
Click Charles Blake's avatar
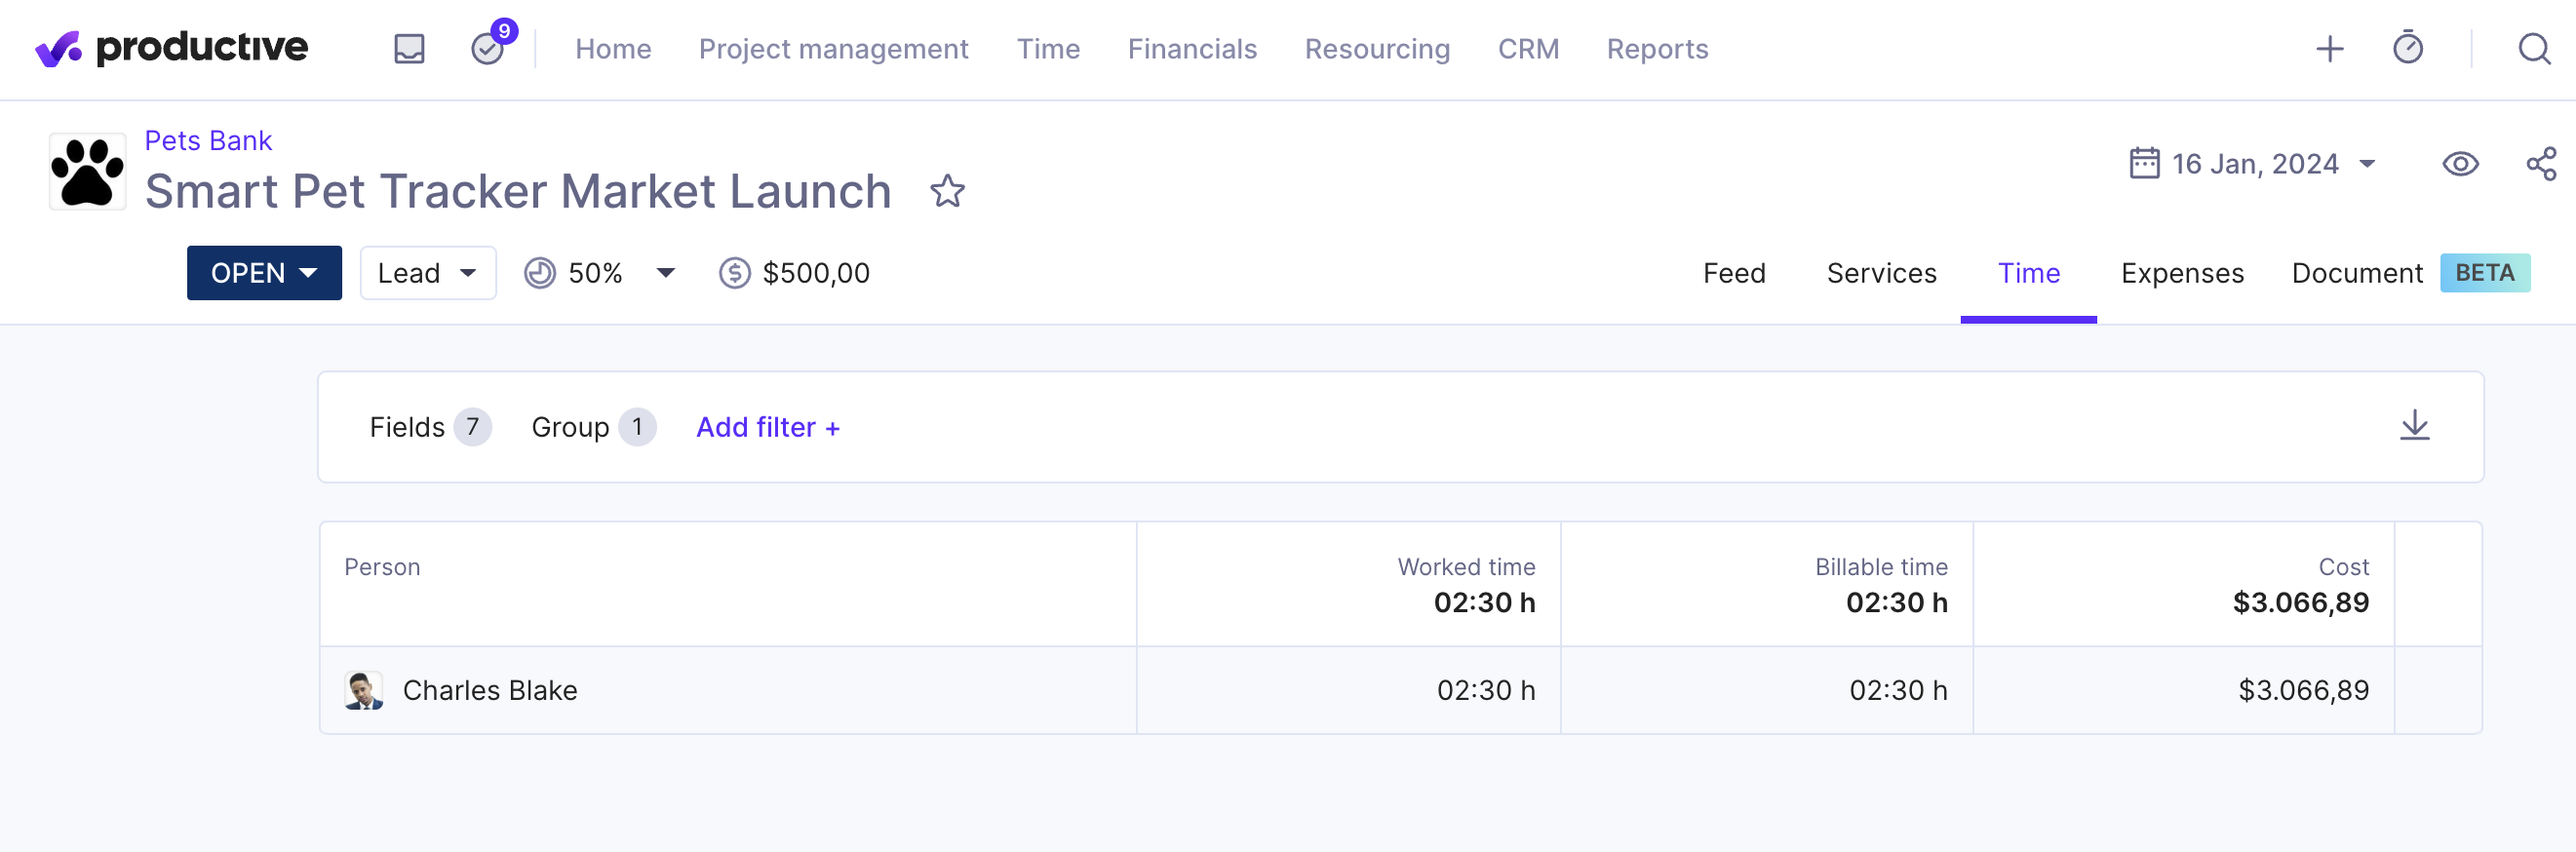[x=364, y=690]
